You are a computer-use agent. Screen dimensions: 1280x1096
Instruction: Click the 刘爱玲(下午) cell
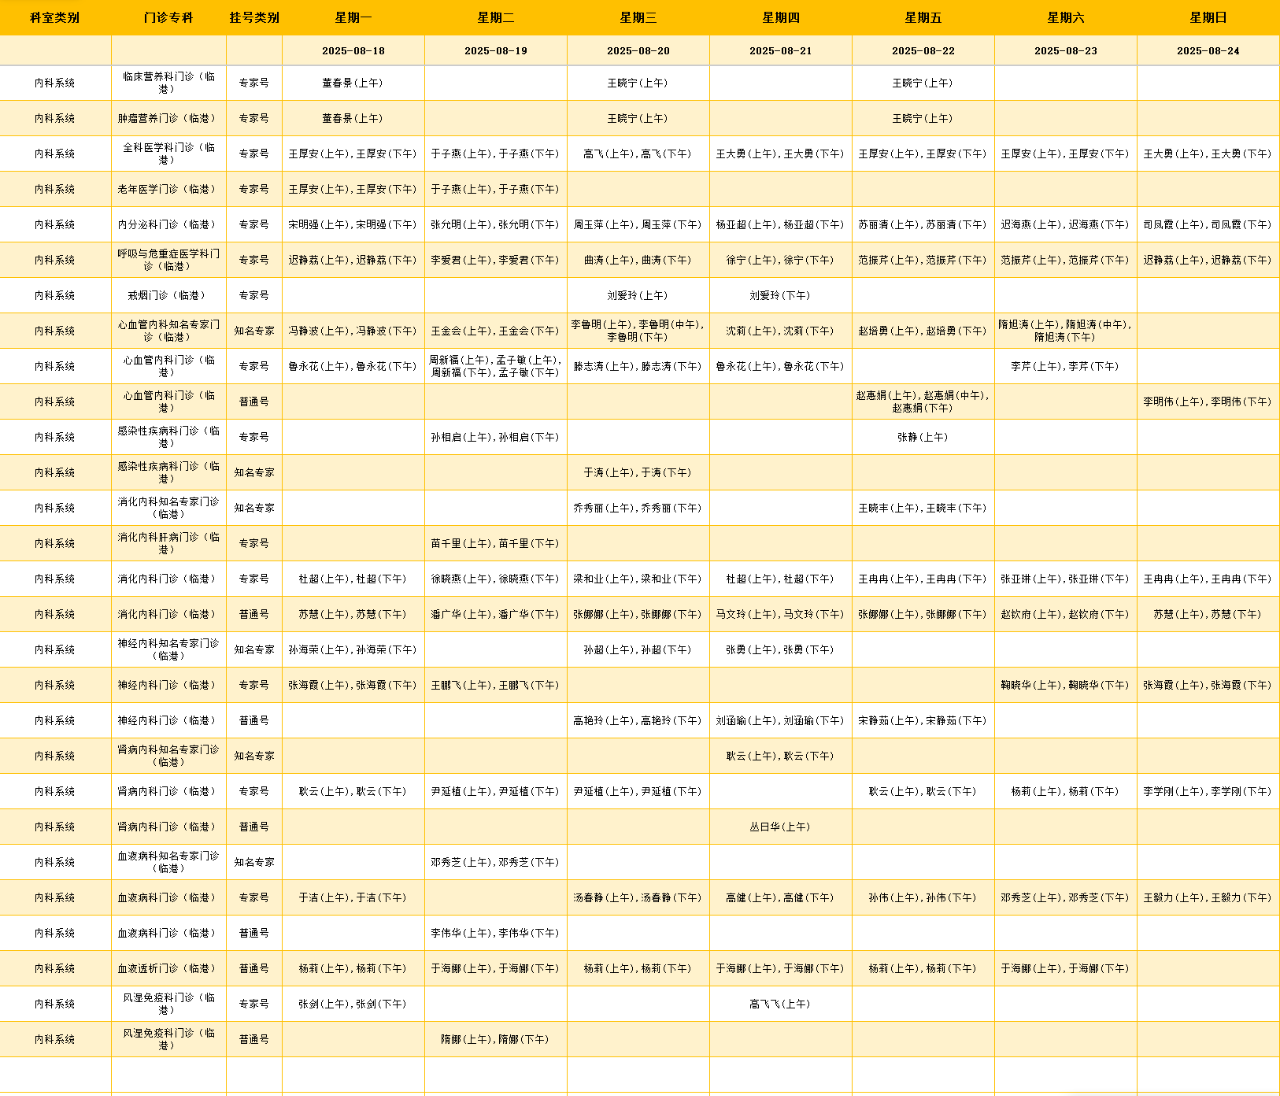coord(781,295)
